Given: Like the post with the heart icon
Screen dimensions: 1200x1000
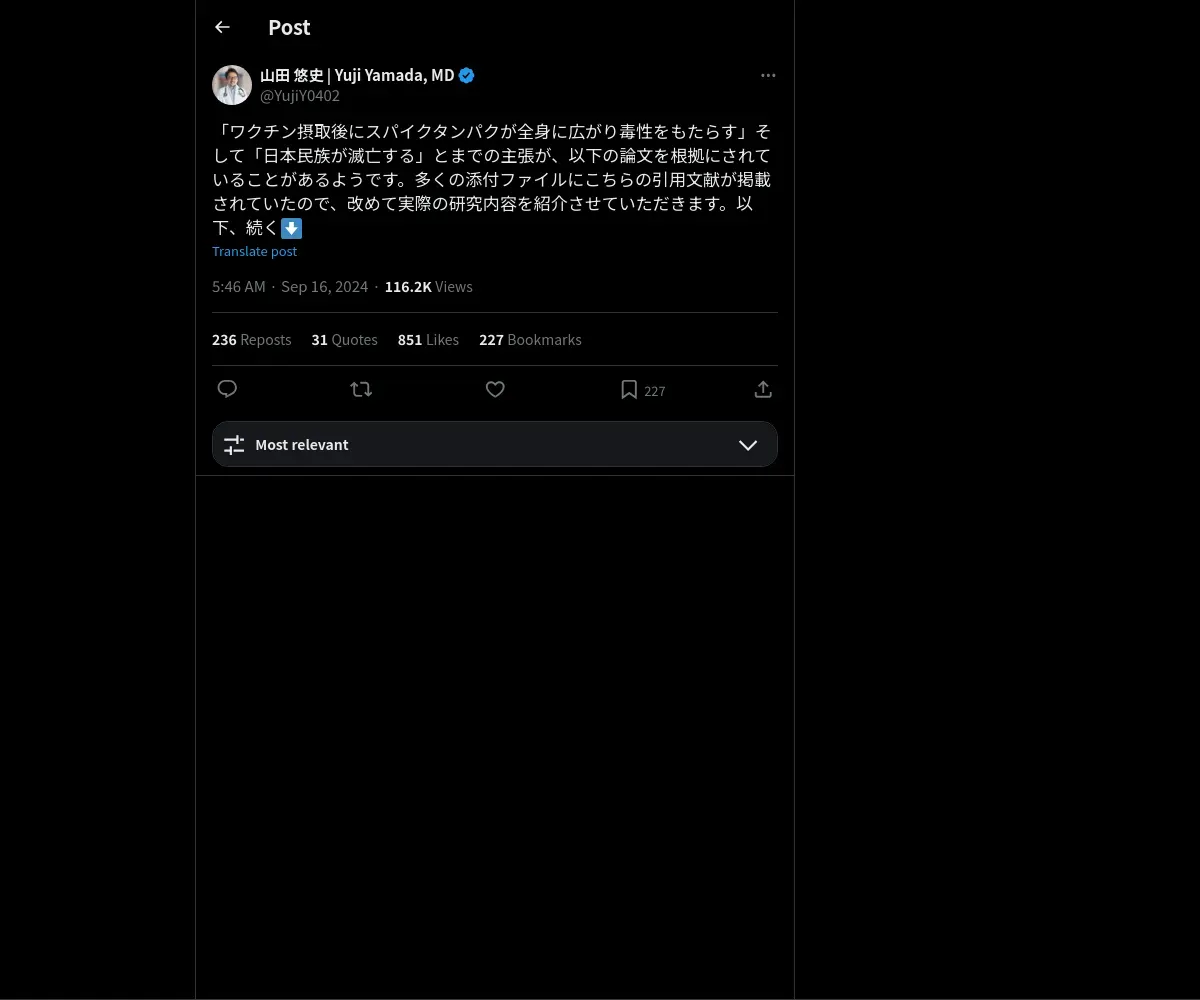Looking at the screenshot, I should point(495,389).
